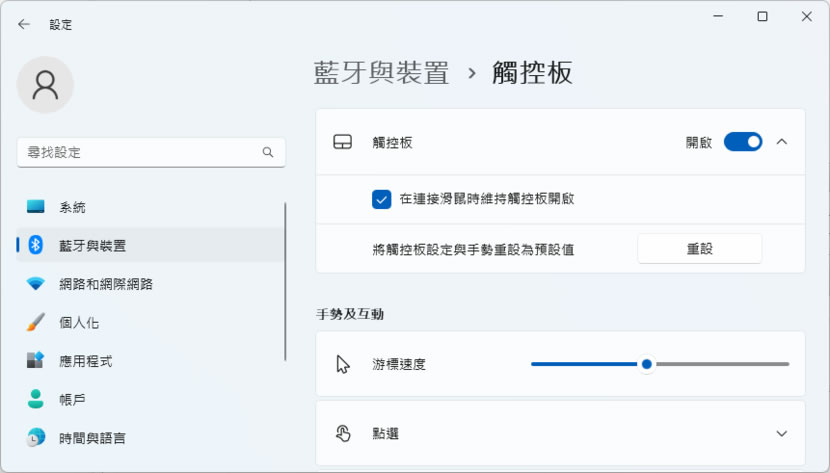Image resolution: width=830 pixels, height=473 pixels.
Task: Click the Bluetooth icon in sidebar
Action: coord(36,245)
